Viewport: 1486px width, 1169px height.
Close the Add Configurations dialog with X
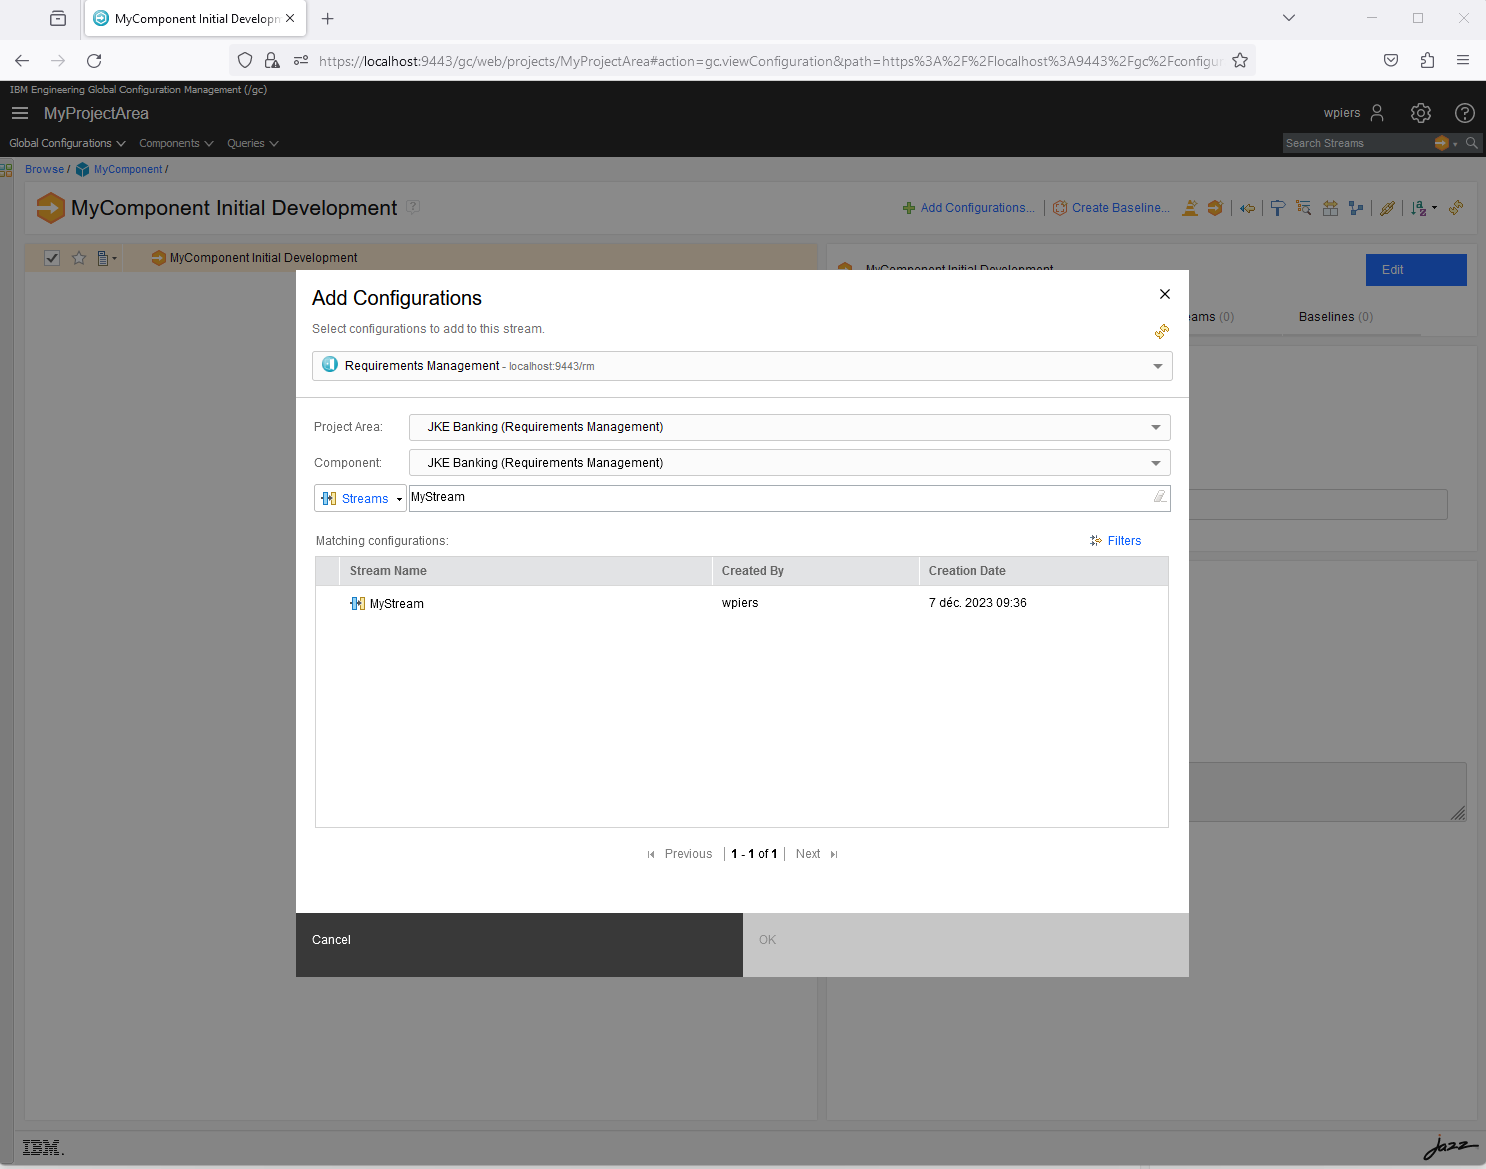[x=1165, y=294]
